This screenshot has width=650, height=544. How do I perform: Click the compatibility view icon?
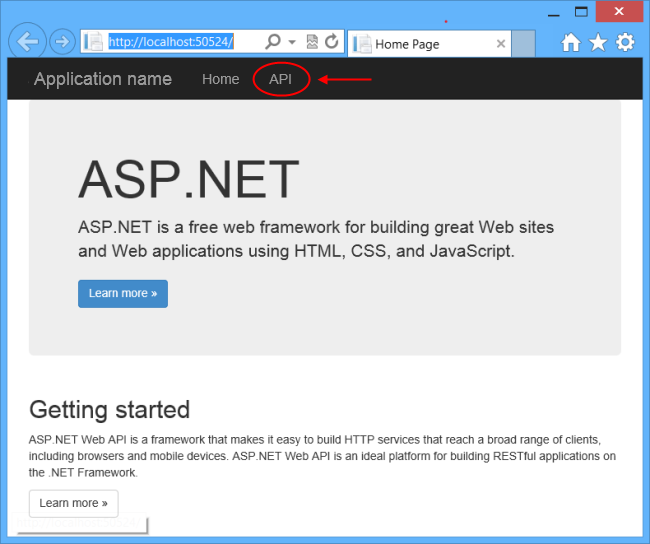coord(312,41)
